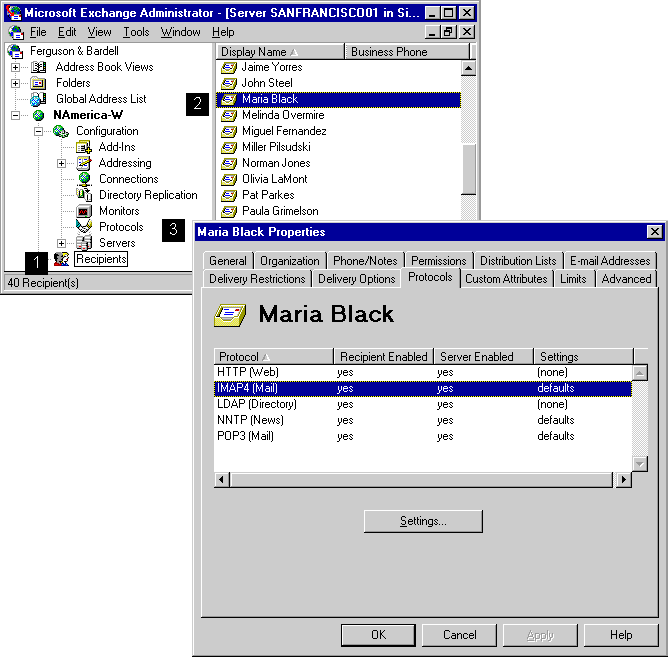This screenshot has width=668, height=657.
Task: Collapse the Configuration node
Action: pyautogui.click(x=38, y=131)
